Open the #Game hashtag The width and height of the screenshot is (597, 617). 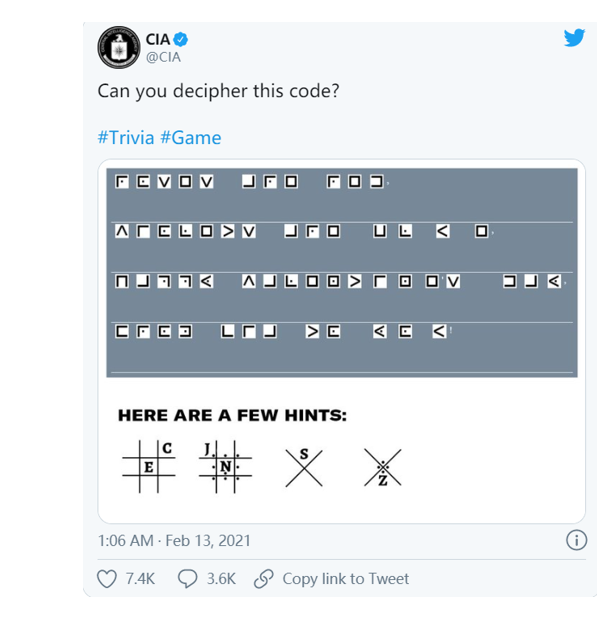(x=191, y=138)
